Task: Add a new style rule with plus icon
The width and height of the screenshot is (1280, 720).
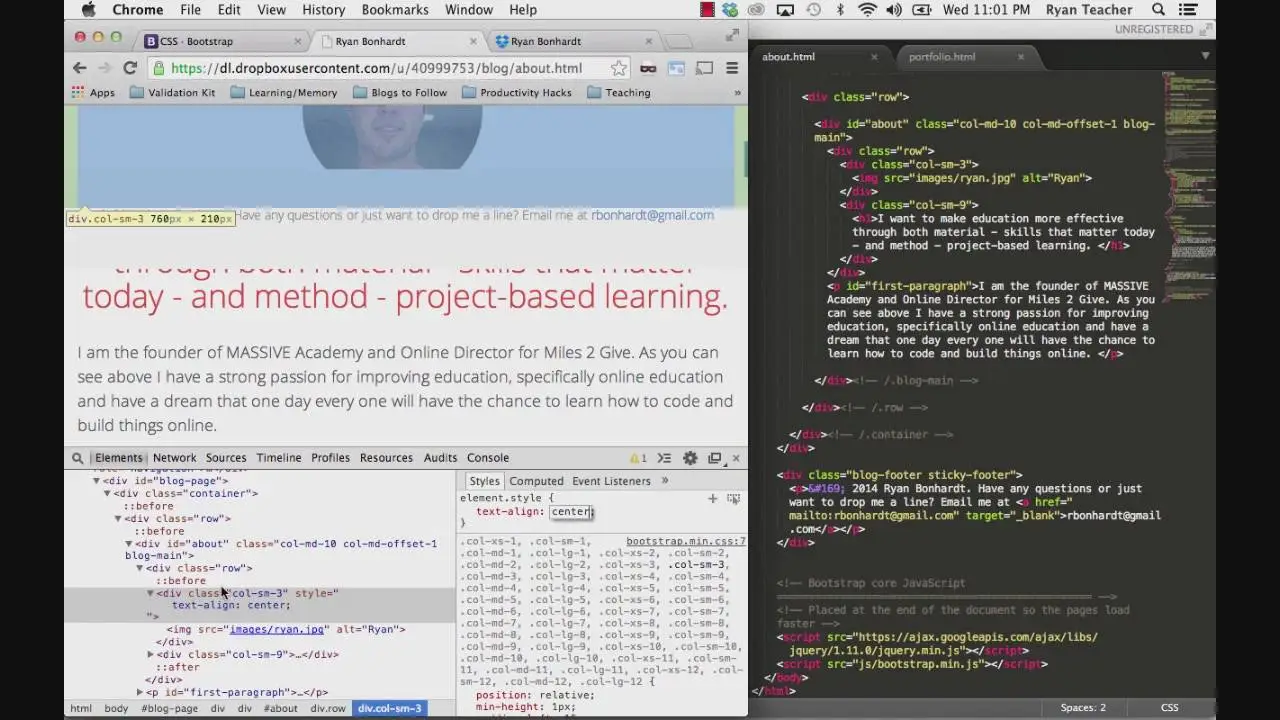Action: [713, 498]
